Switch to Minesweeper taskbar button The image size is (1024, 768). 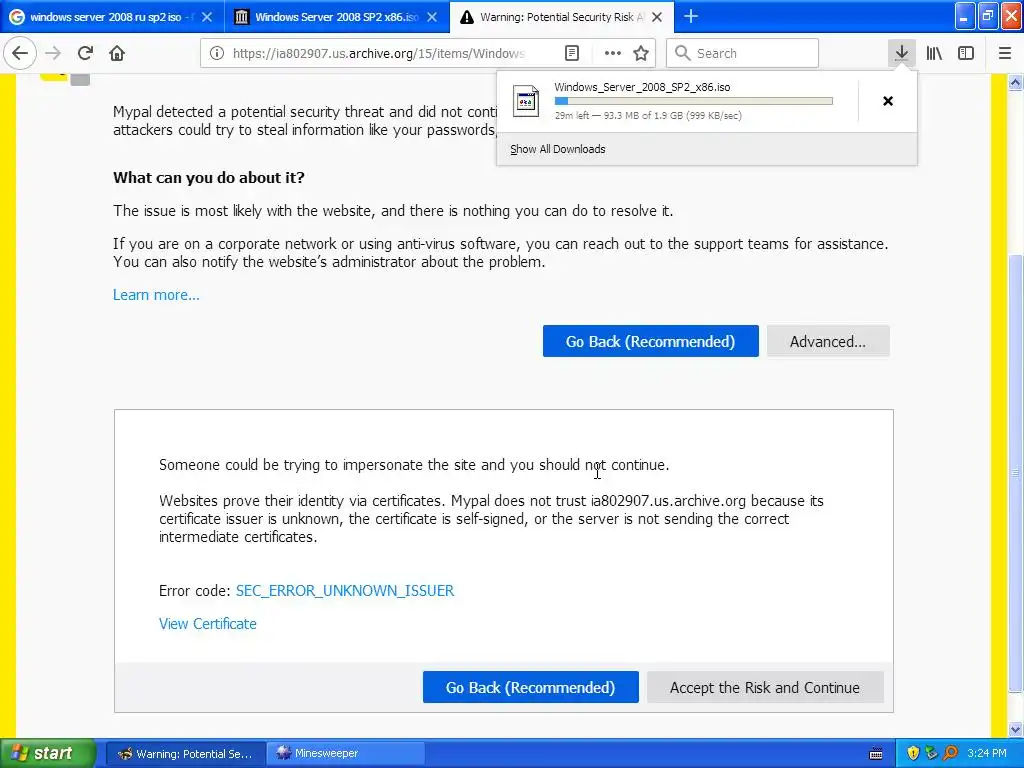click(345, 754)
